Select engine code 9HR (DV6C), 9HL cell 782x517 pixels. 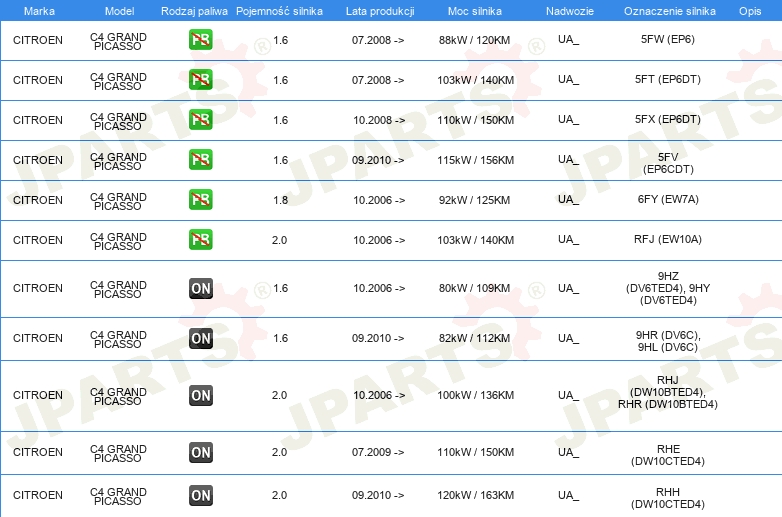[668, 341]
